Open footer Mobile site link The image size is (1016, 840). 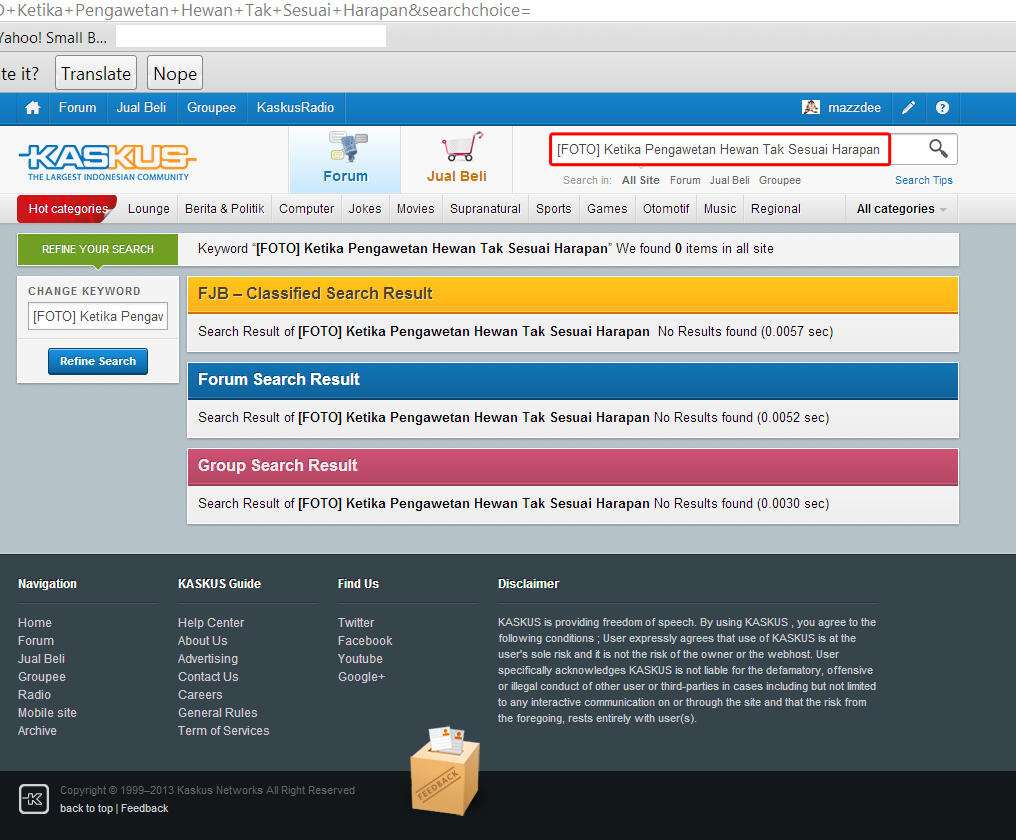[47, 712]
